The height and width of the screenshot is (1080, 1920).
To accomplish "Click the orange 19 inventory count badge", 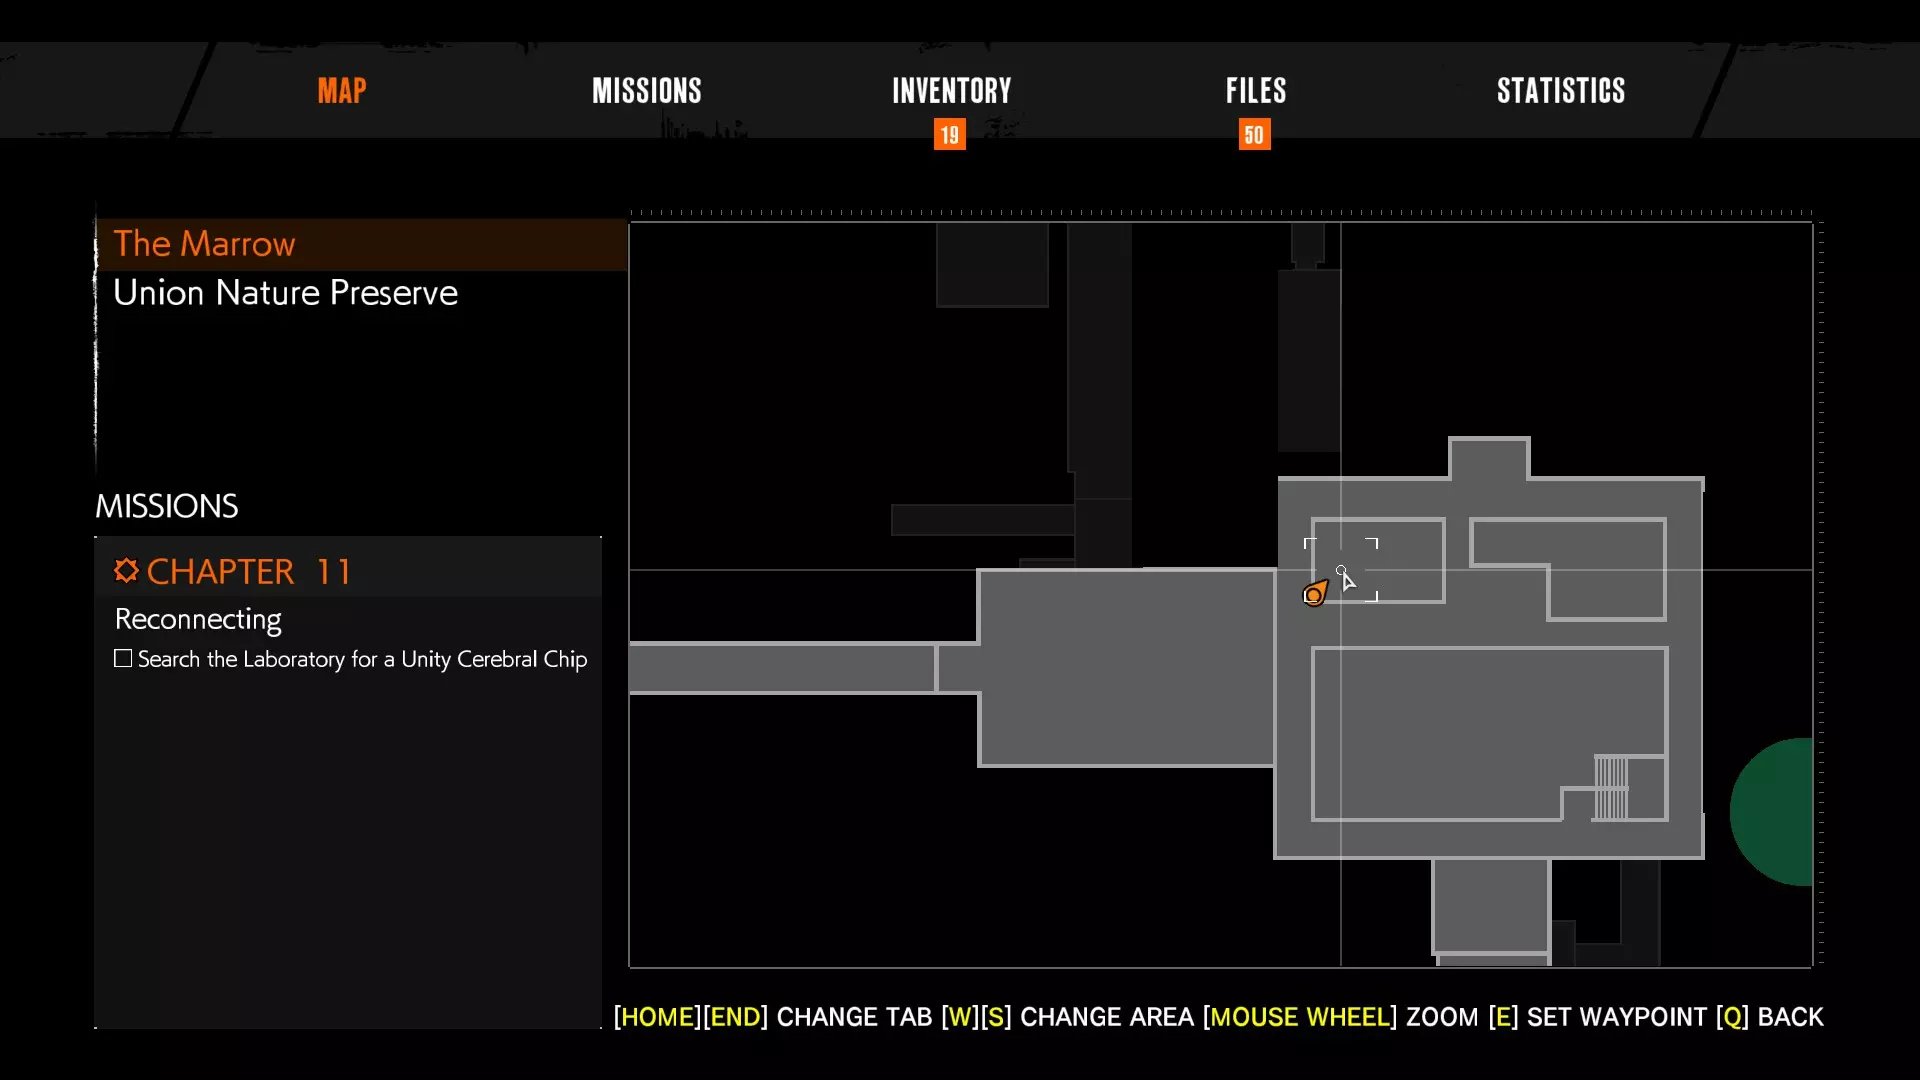I will 949,135.
